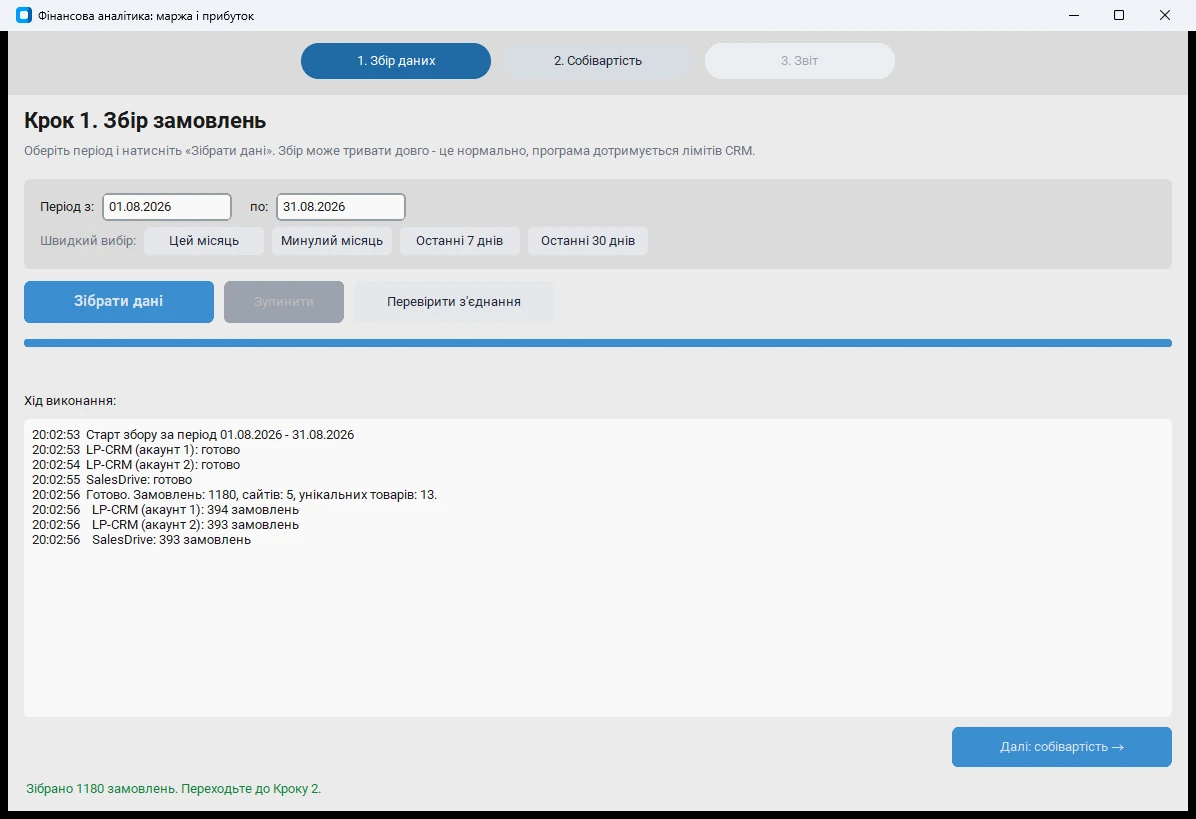Click log line «LP-CRM (акаунт 1): 394 замовлень»
The width and height of the screenshot is (1196, 819).
pos(166,509)
